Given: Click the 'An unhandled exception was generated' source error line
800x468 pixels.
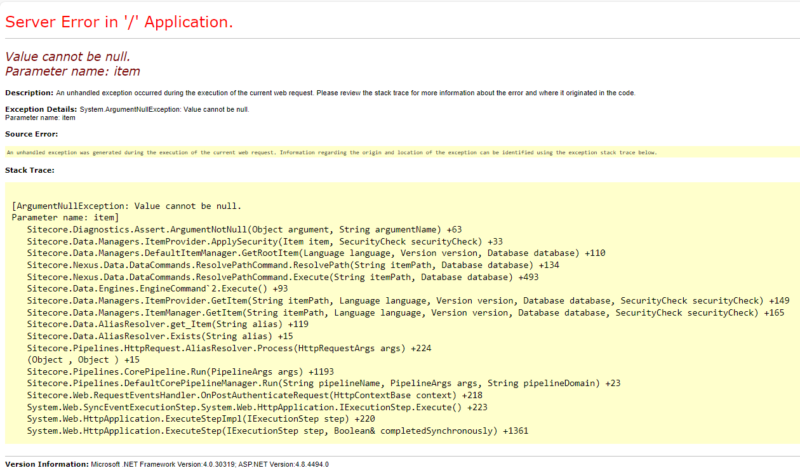Looking at the screenshot, I should click(332, 153).
